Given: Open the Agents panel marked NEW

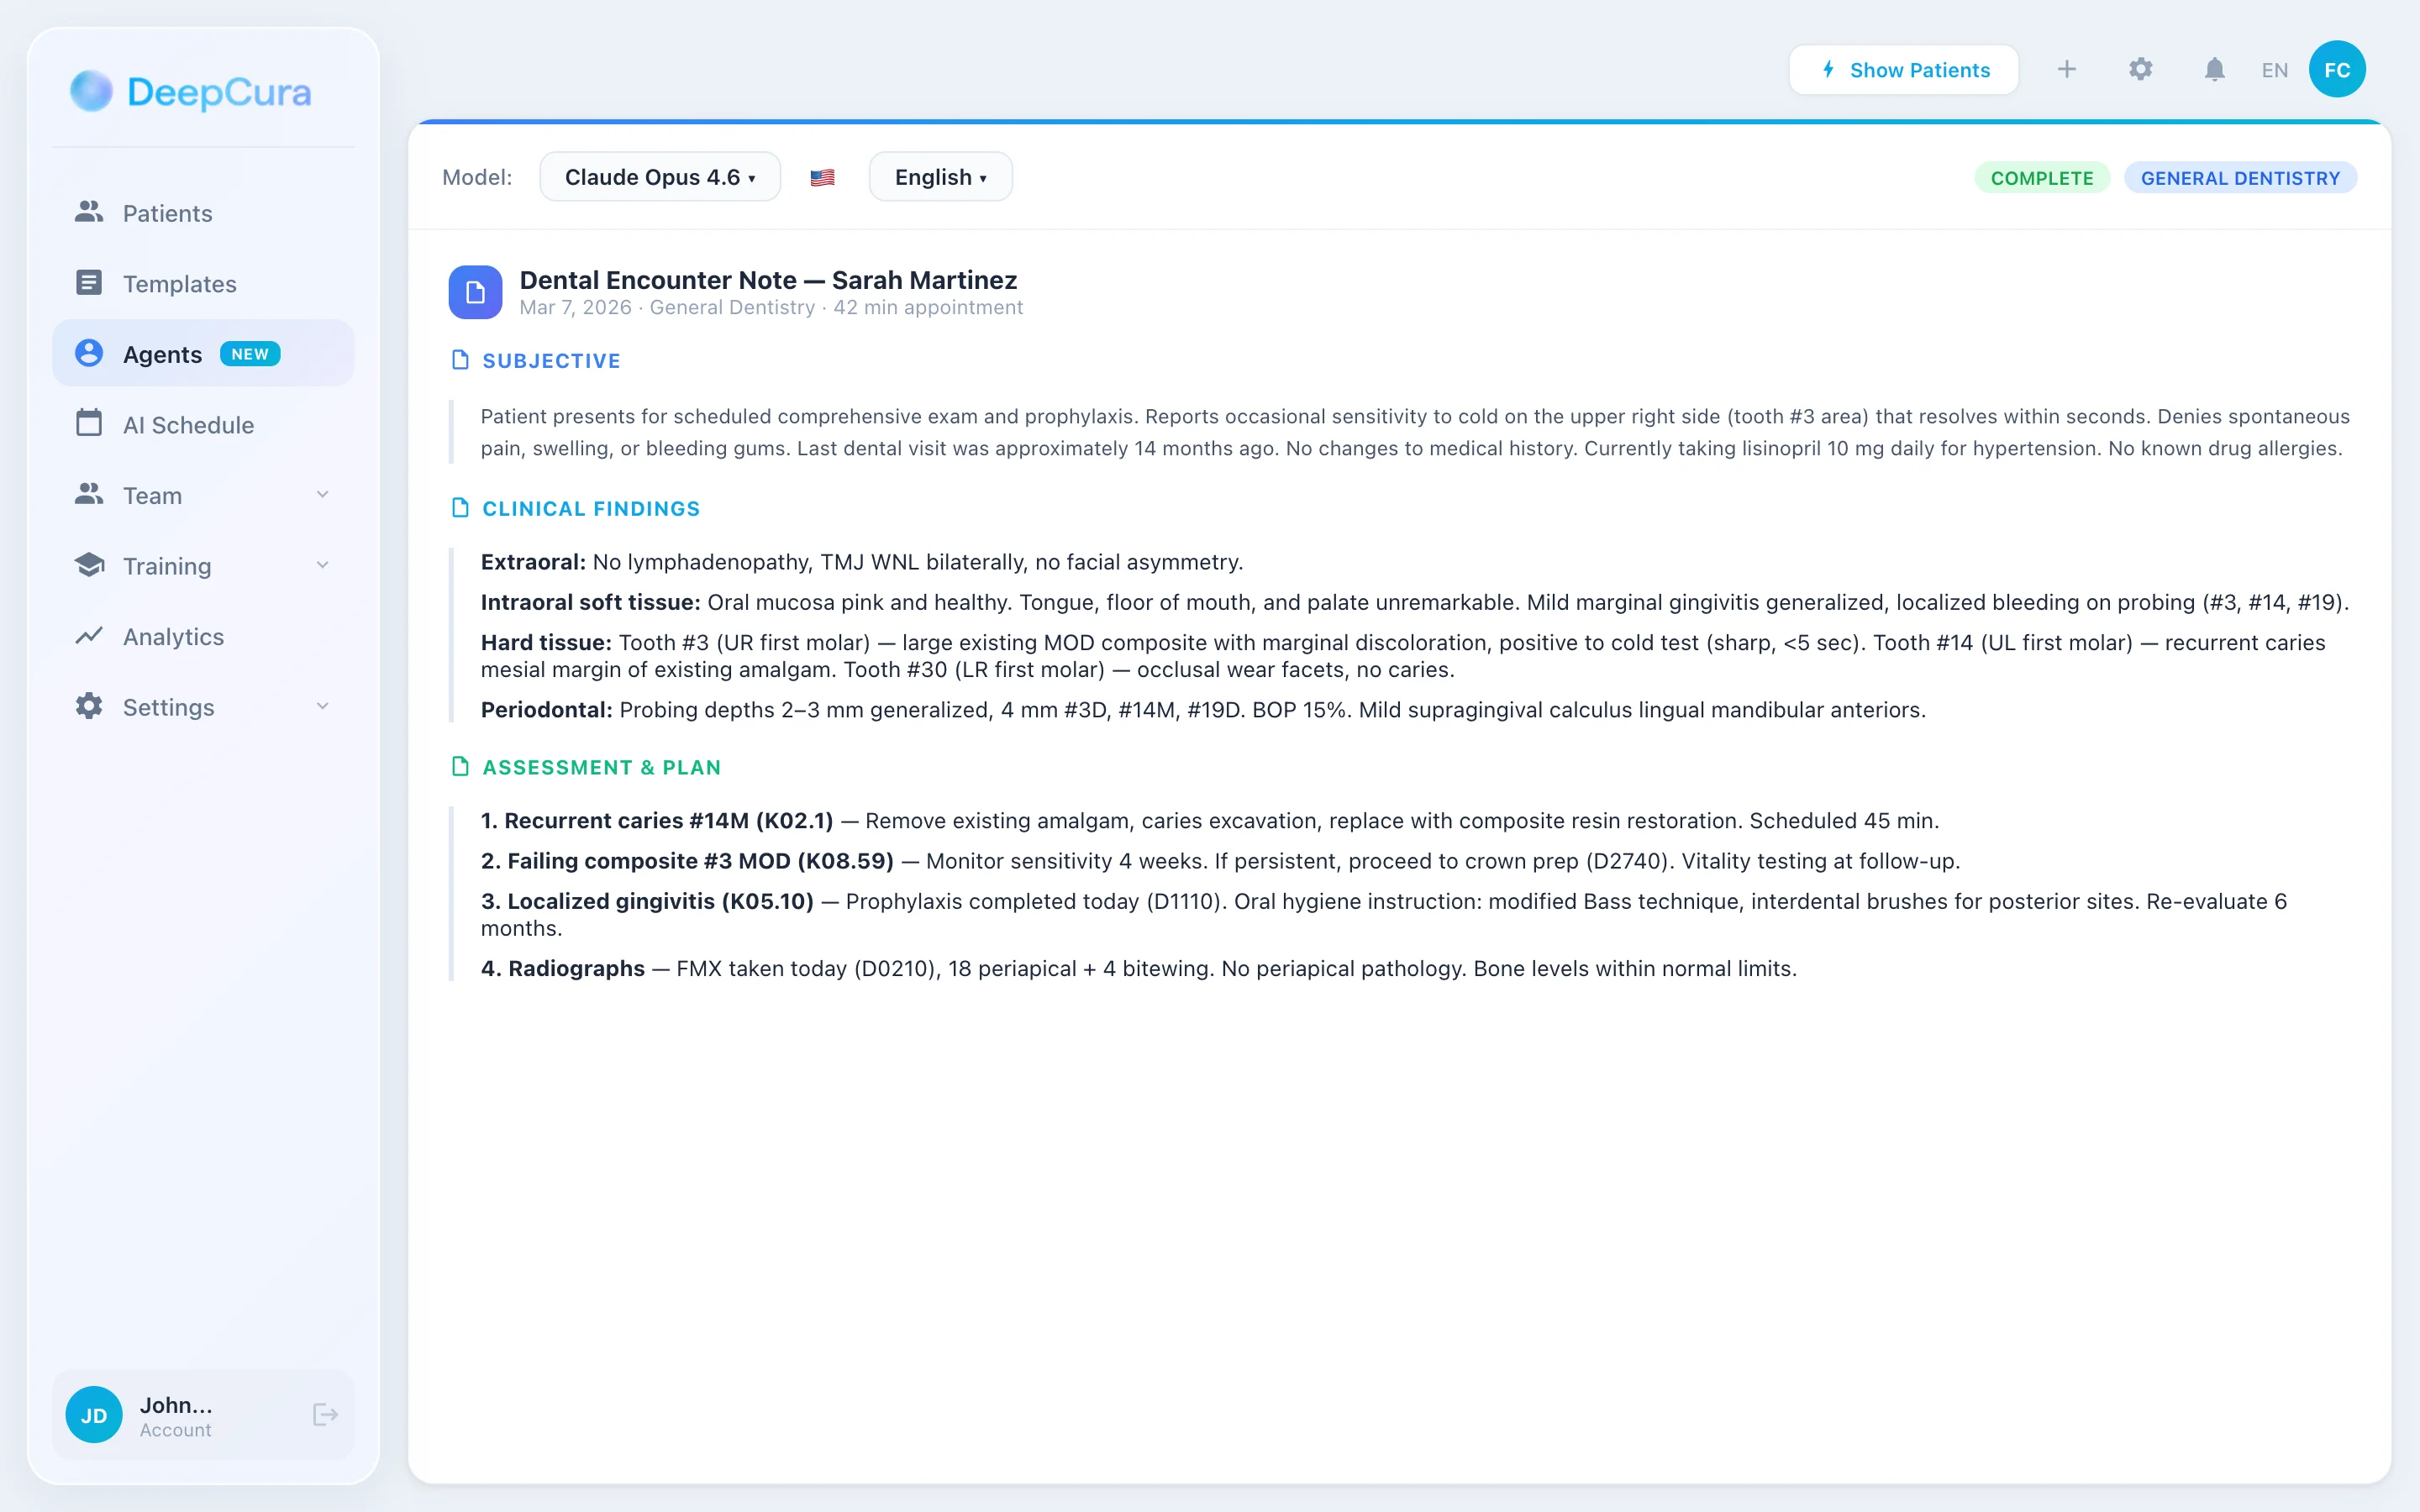Looking at the screenshot, I should (x=163, y=353).
